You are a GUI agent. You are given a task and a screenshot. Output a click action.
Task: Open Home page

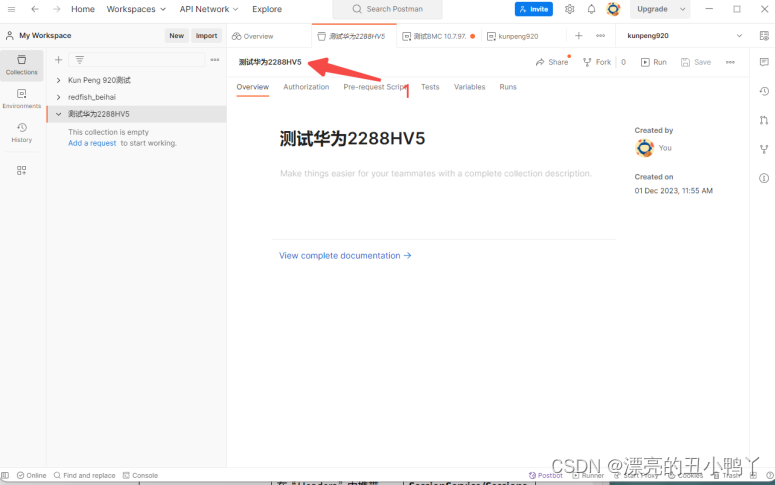pyautogui.click(x=83, y=9)
